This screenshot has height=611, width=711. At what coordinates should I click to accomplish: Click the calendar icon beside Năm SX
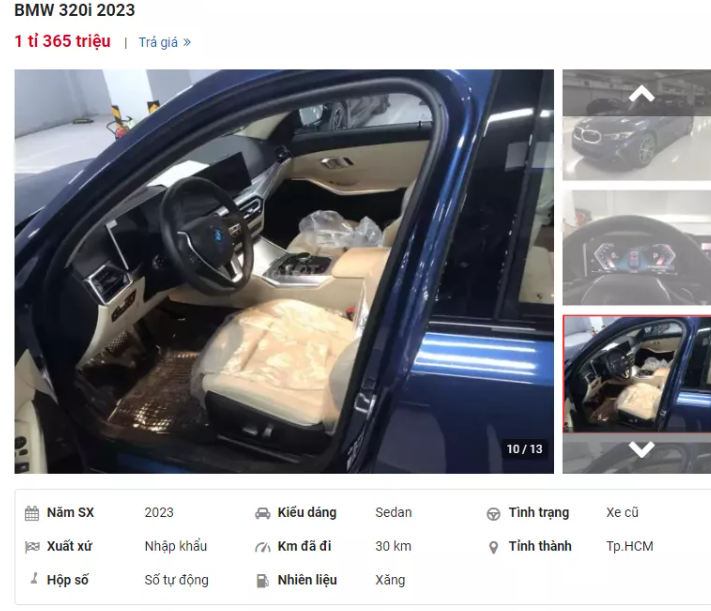tap(32, 513)
